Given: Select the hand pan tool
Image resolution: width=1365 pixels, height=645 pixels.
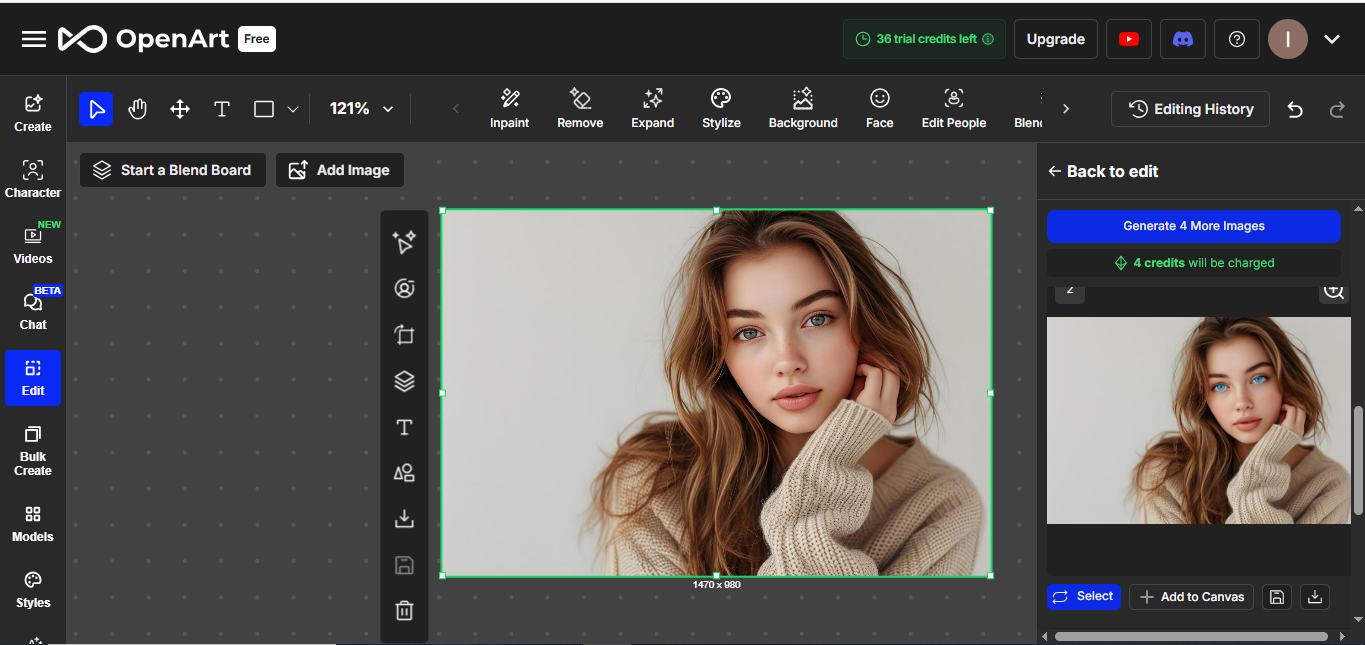Looking at the screenshot, I should [138, 109].
